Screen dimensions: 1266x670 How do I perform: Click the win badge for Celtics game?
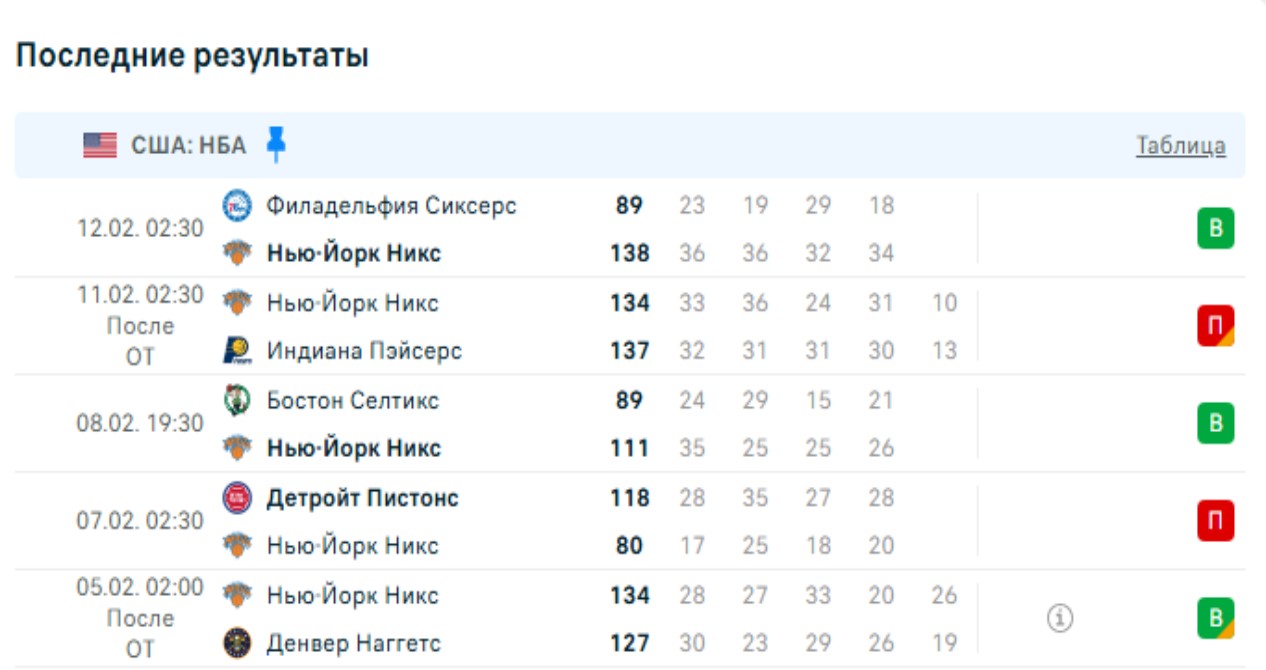tap(1215, 423)
